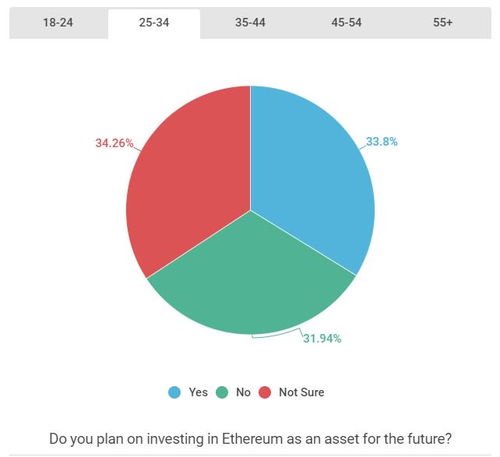Image resolution: width=500 pixels, height=457 pixels.
Task: Toggle the green No legend circle
Action: [x=222, y=392]
